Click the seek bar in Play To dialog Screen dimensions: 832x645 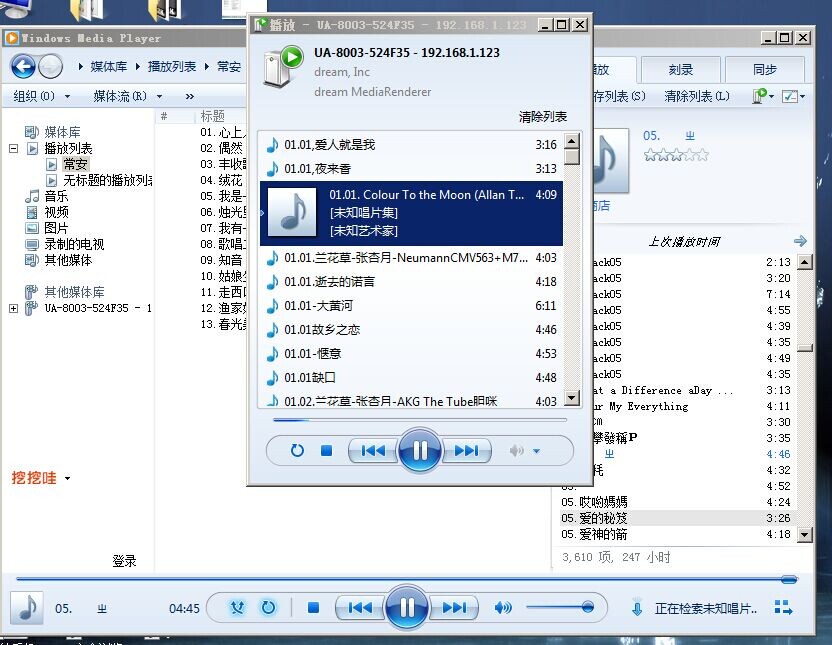[420, 420]
